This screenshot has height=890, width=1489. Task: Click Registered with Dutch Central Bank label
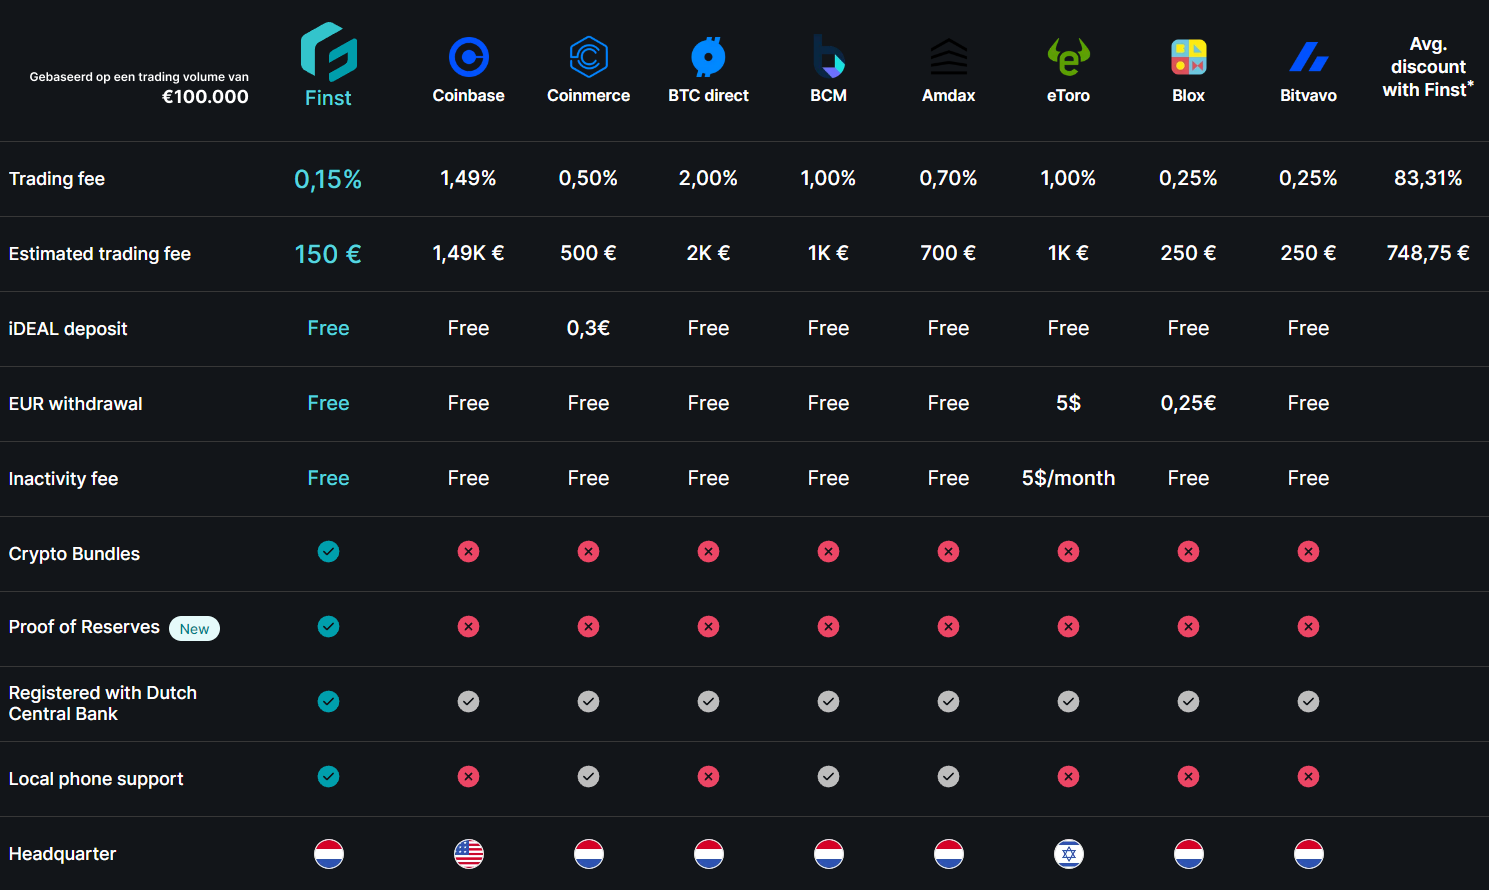[x=103, y=703]
